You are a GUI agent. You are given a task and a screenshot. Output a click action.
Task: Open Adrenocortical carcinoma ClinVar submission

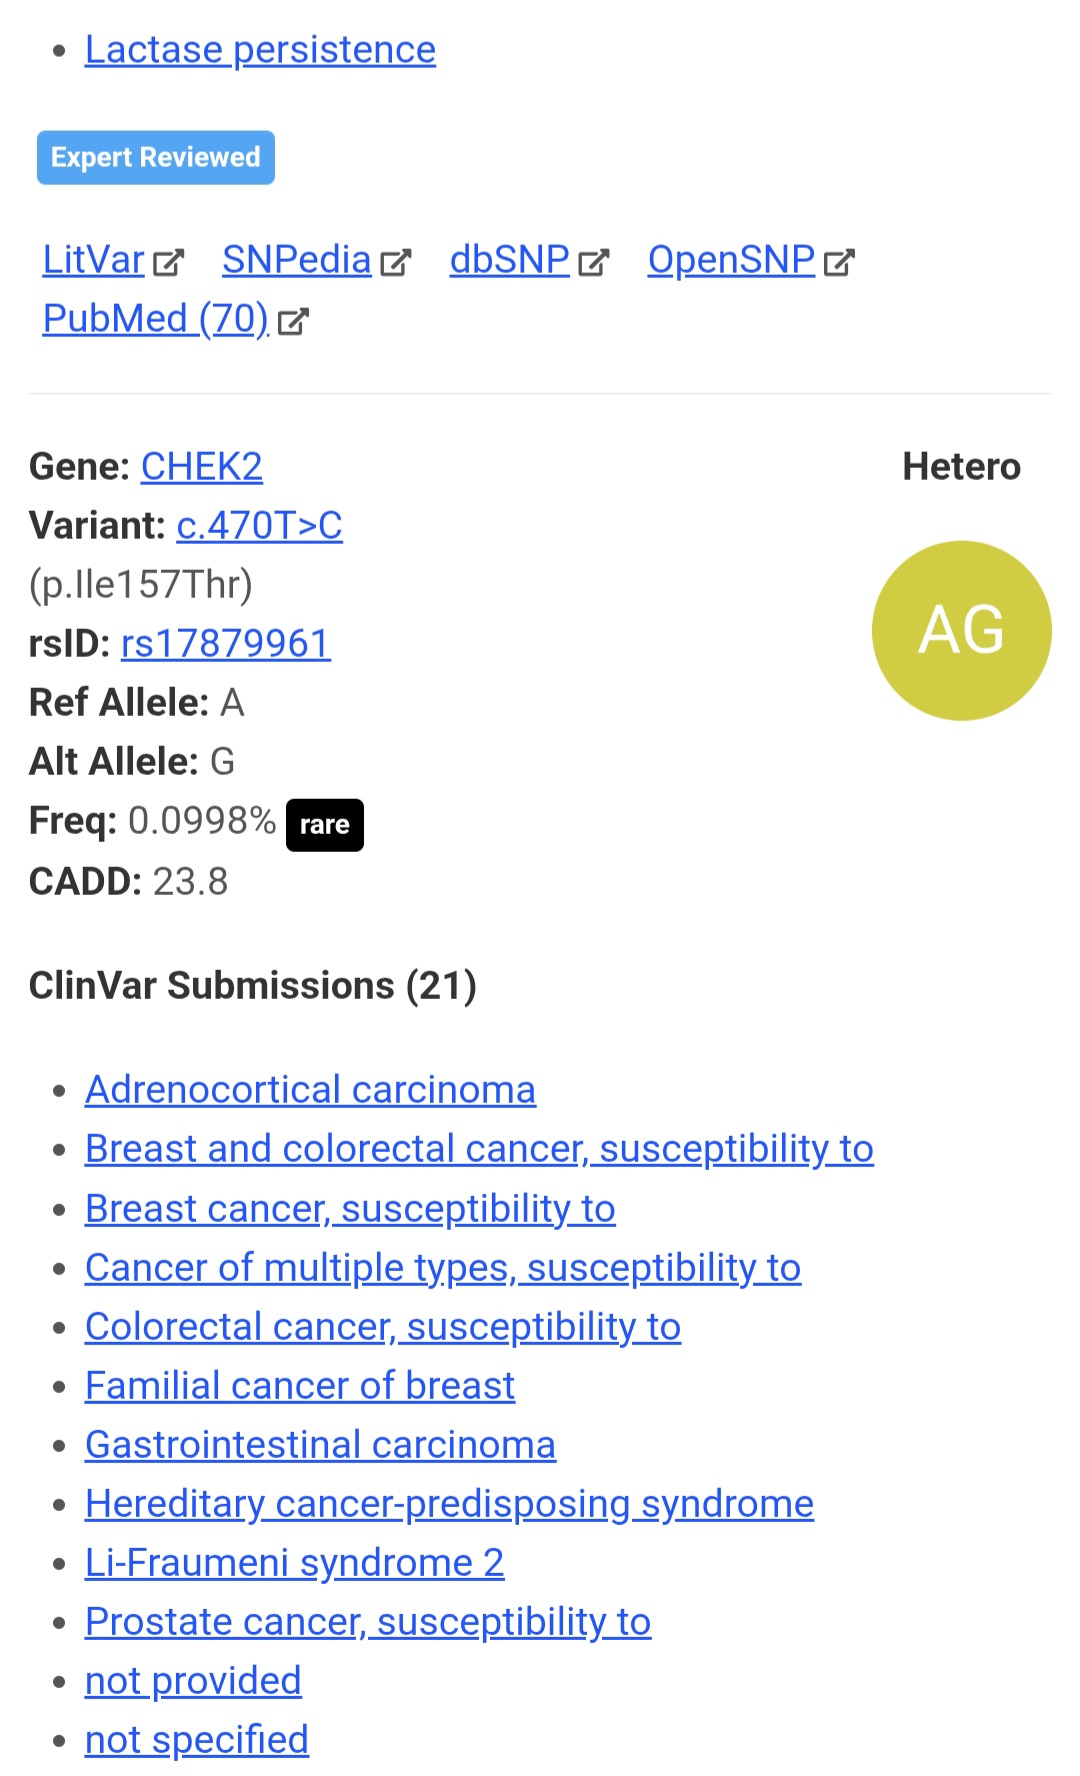pos(310,1090)
